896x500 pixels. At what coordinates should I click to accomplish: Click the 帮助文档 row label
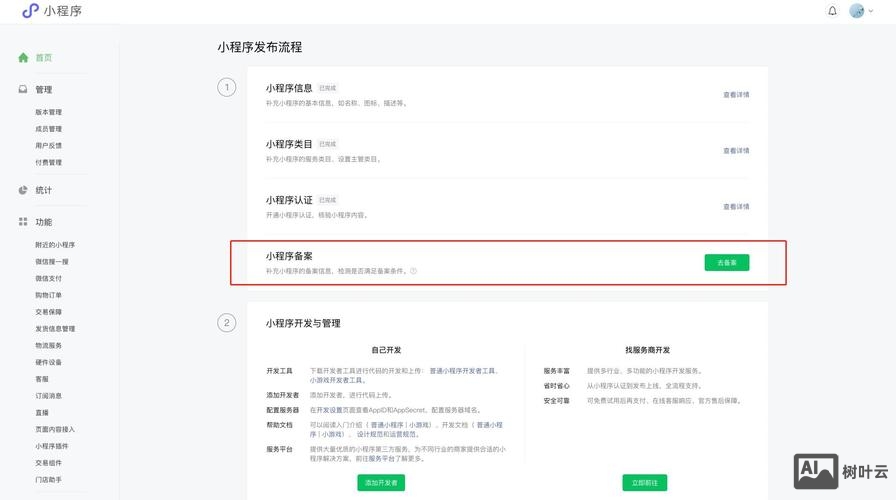point(279,425)
